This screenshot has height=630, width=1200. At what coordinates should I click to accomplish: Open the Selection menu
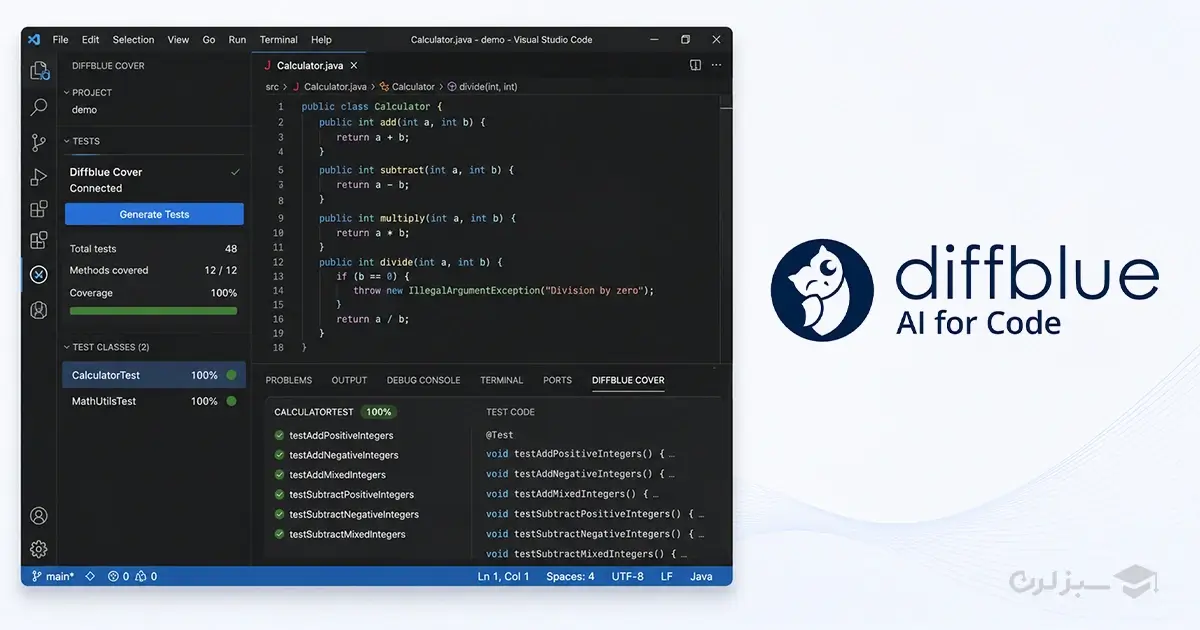[133, 40]
